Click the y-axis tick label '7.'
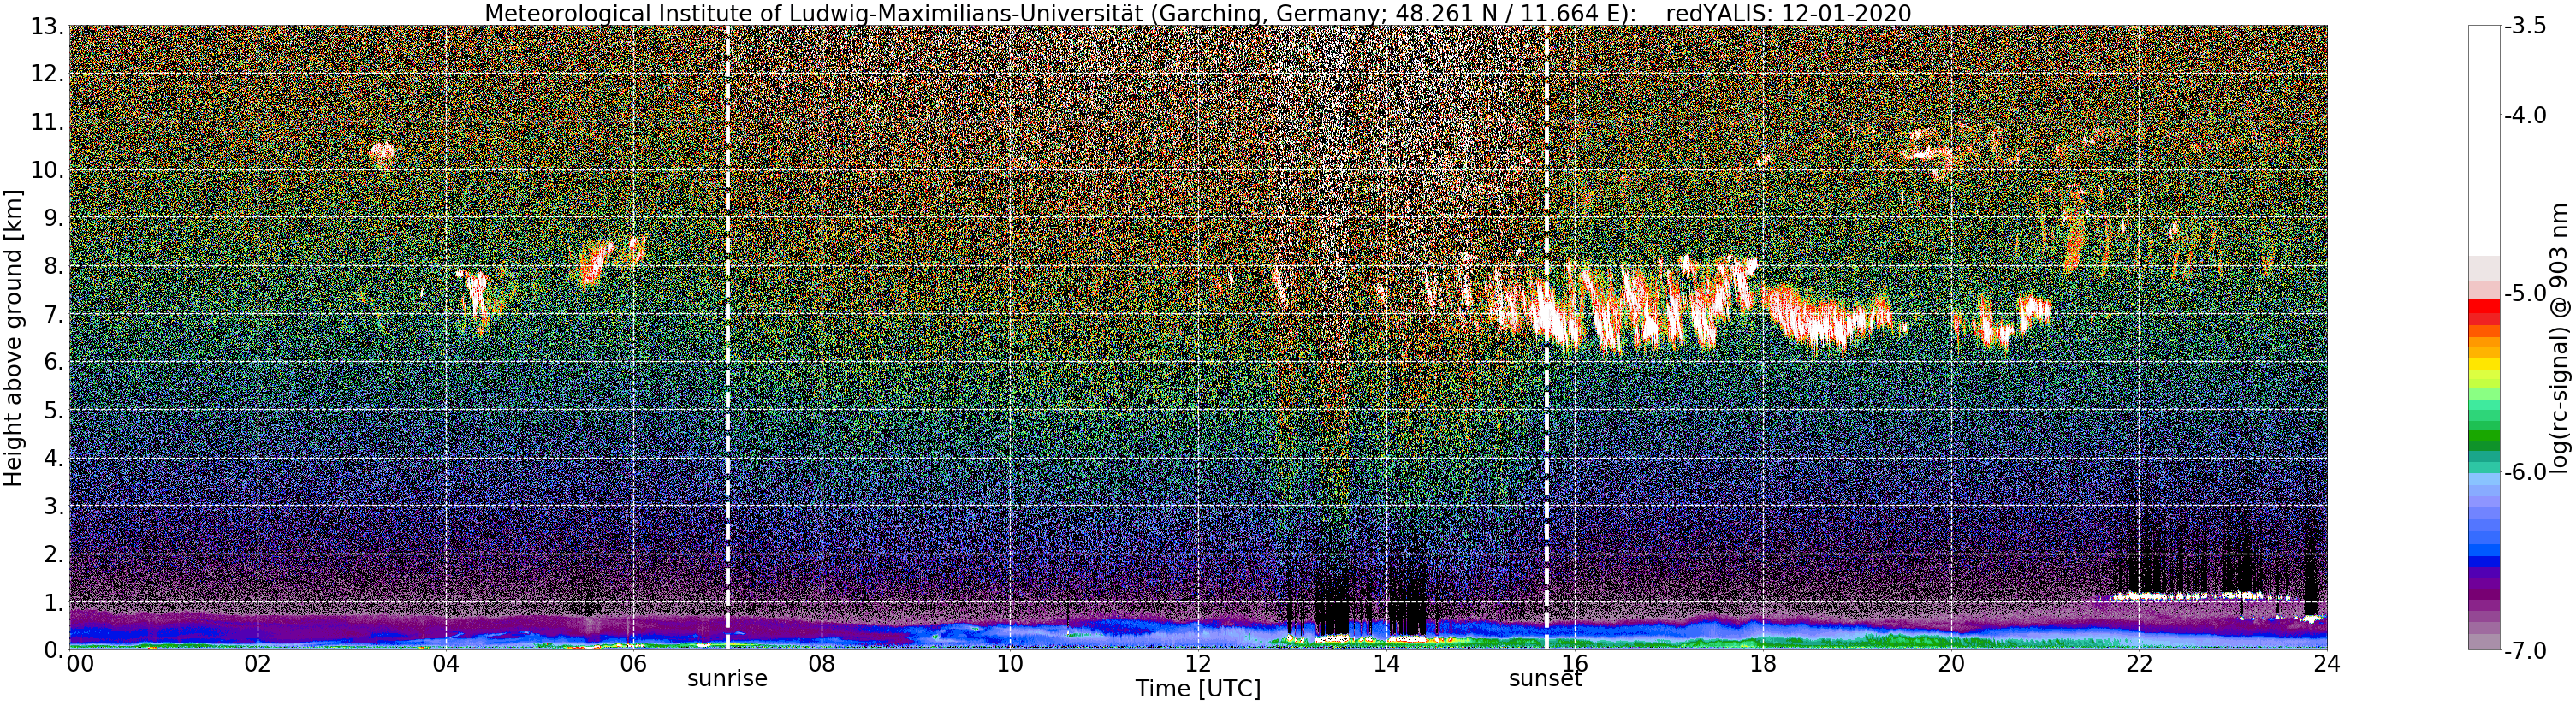 53,314
